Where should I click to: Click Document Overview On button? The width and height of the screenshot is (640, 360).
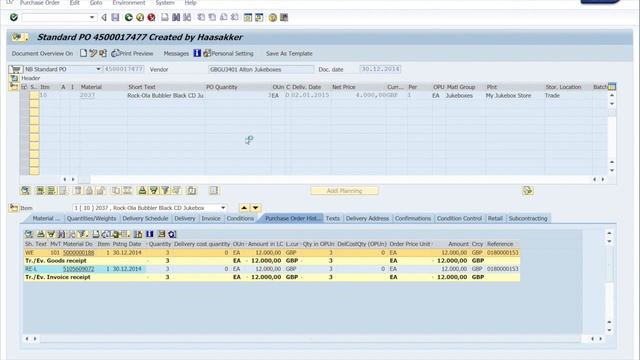pos(42,53)
